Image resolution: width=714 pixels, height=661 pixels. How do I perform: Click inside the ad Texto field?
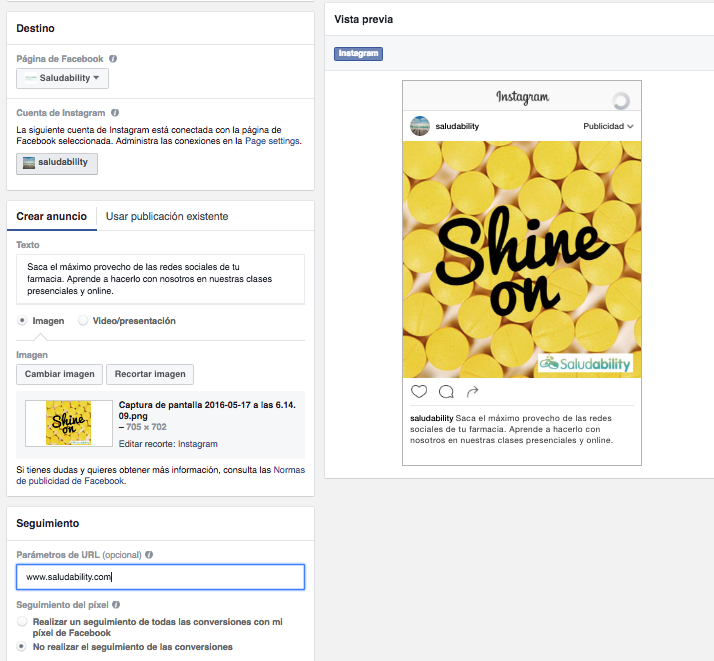coord(160,279)
